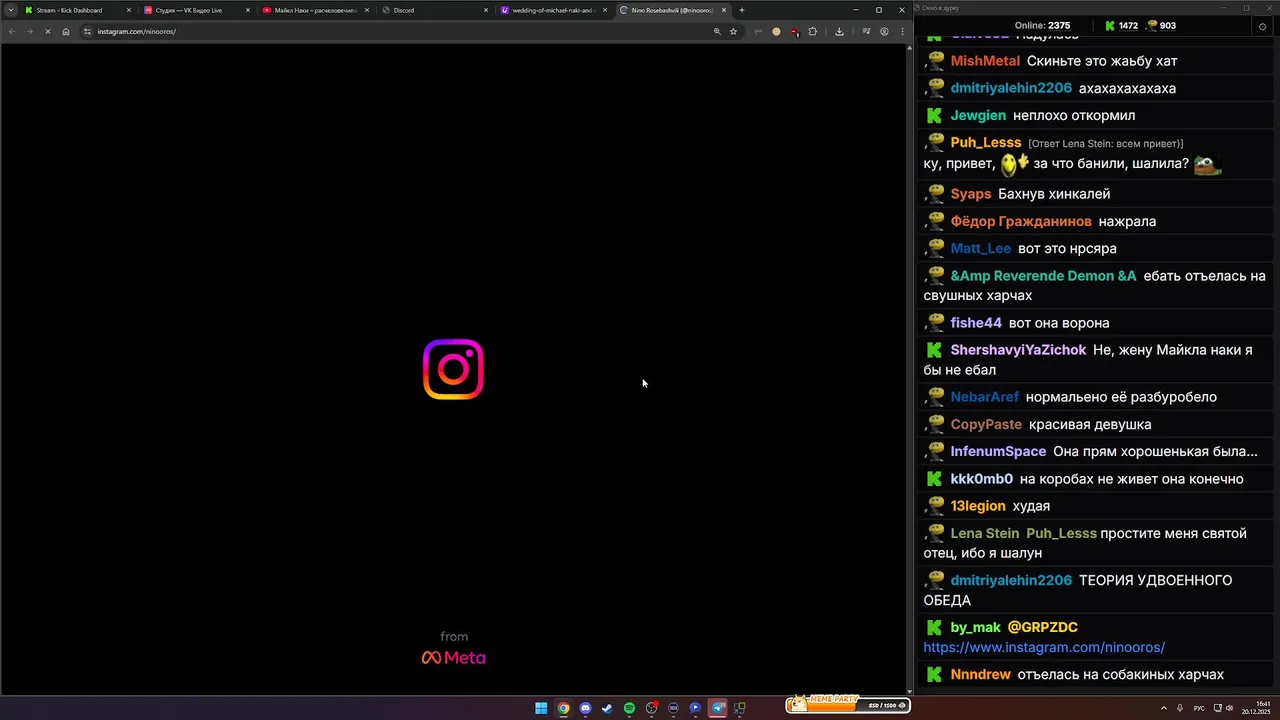Click the @GRPZDC mention in chat

pyautogui.click(x=1042, y=627)
